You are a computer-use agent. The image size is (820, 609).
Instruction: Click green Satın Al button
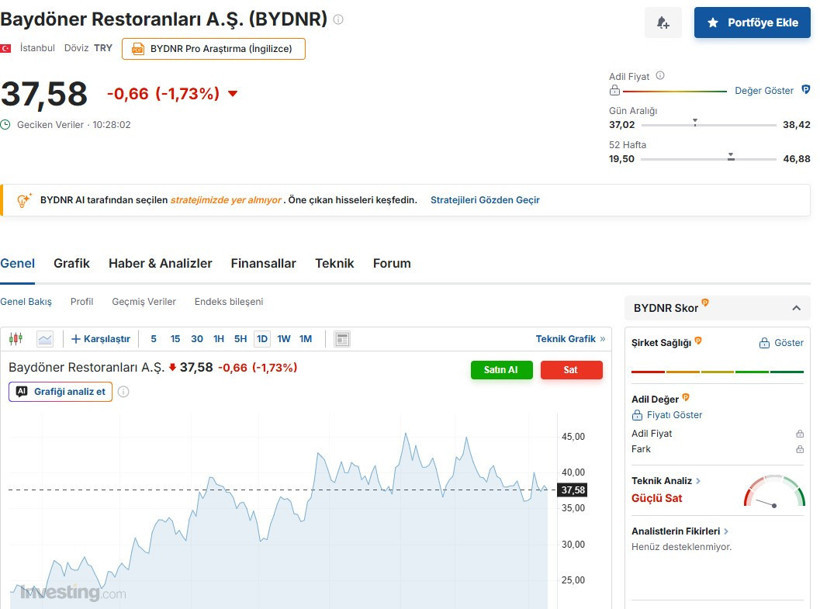coord(502,370)
